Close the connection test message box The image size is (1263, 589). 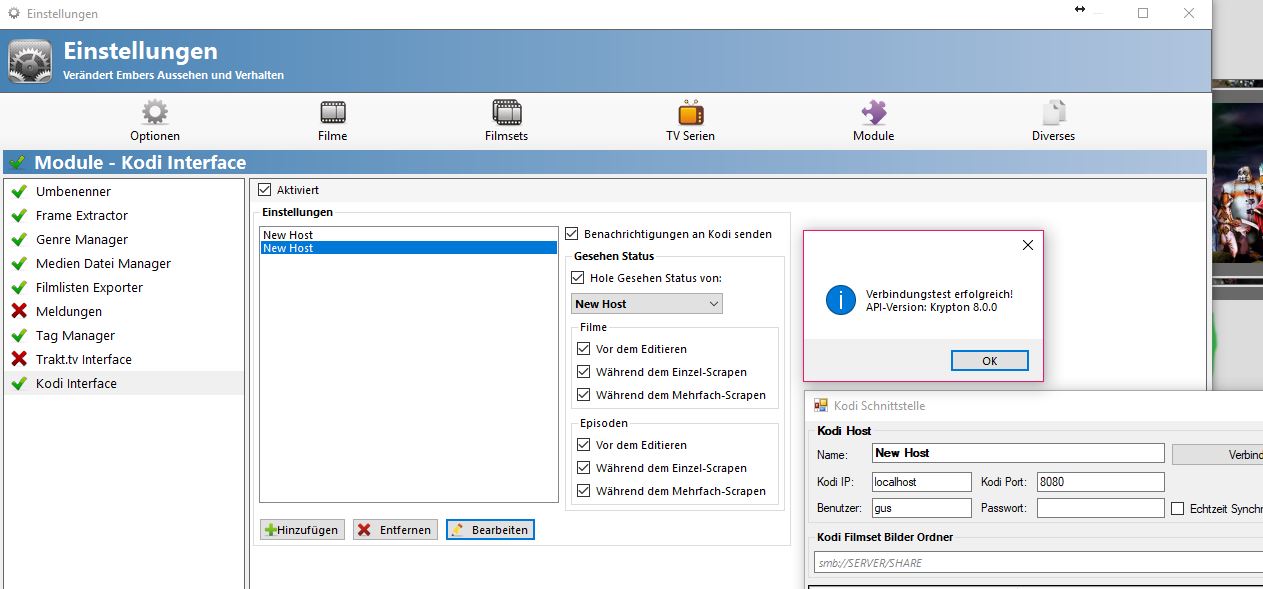click(1027, 245)
